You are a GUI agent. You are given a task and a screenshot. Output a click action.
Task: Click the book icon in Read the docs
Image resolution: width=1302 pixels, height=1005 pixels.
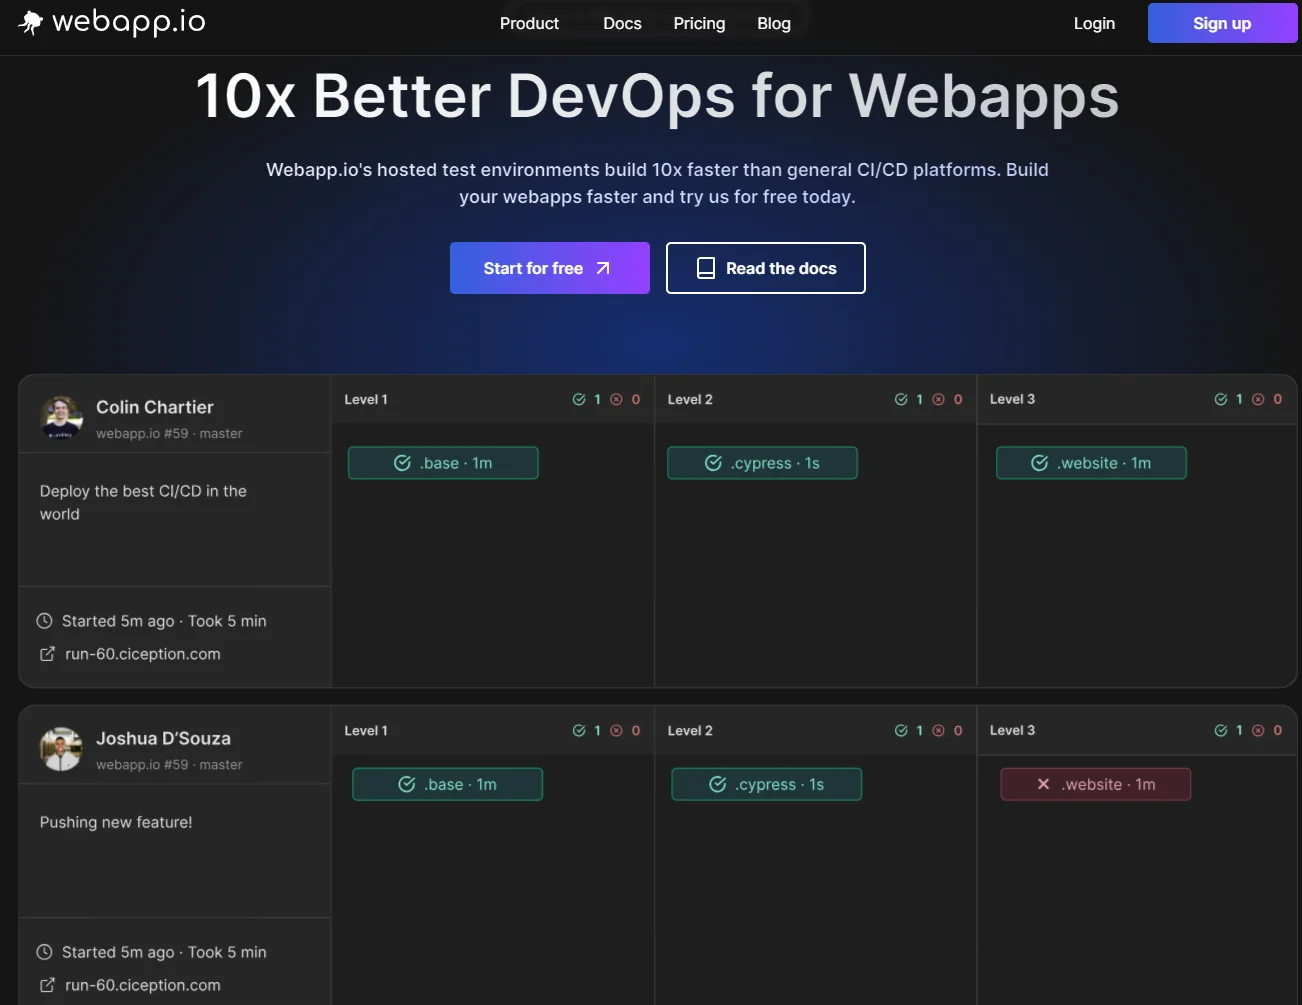tap(706, 268)
